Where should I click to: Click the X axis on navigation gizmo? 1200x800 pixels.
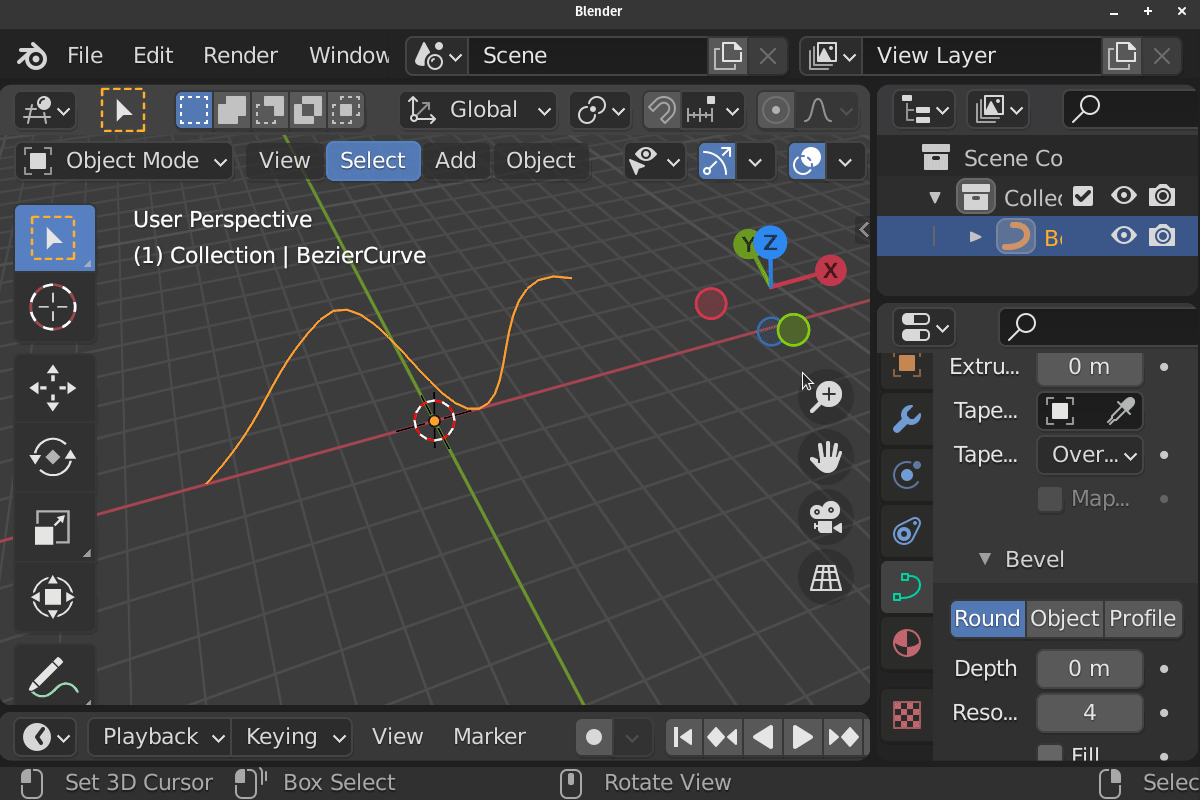click(x=830, y=270)
